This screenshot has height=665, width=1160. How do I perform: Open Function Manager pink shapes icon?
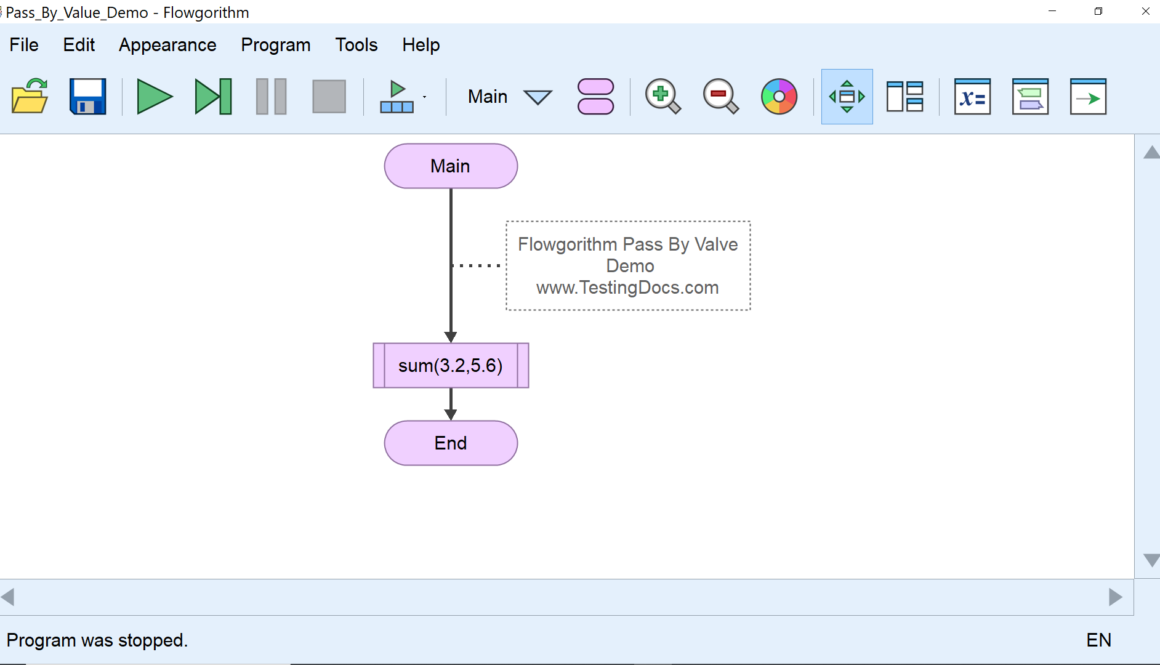pyautogui.click(x=596, y=96)
